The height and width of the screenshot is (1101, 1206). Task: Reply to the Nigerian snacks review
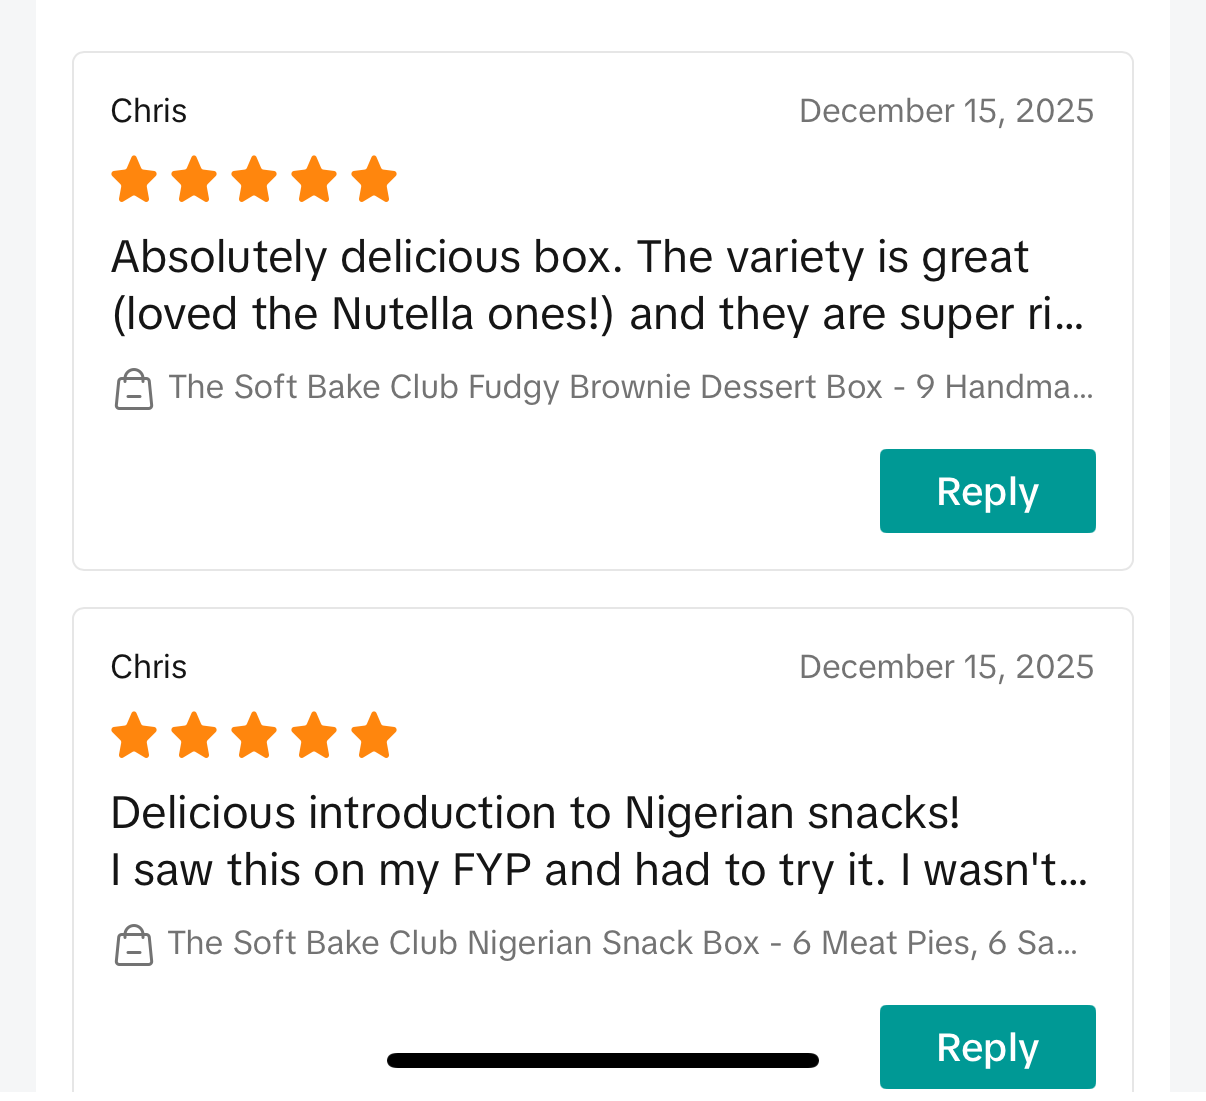[x=987, y=1046]
